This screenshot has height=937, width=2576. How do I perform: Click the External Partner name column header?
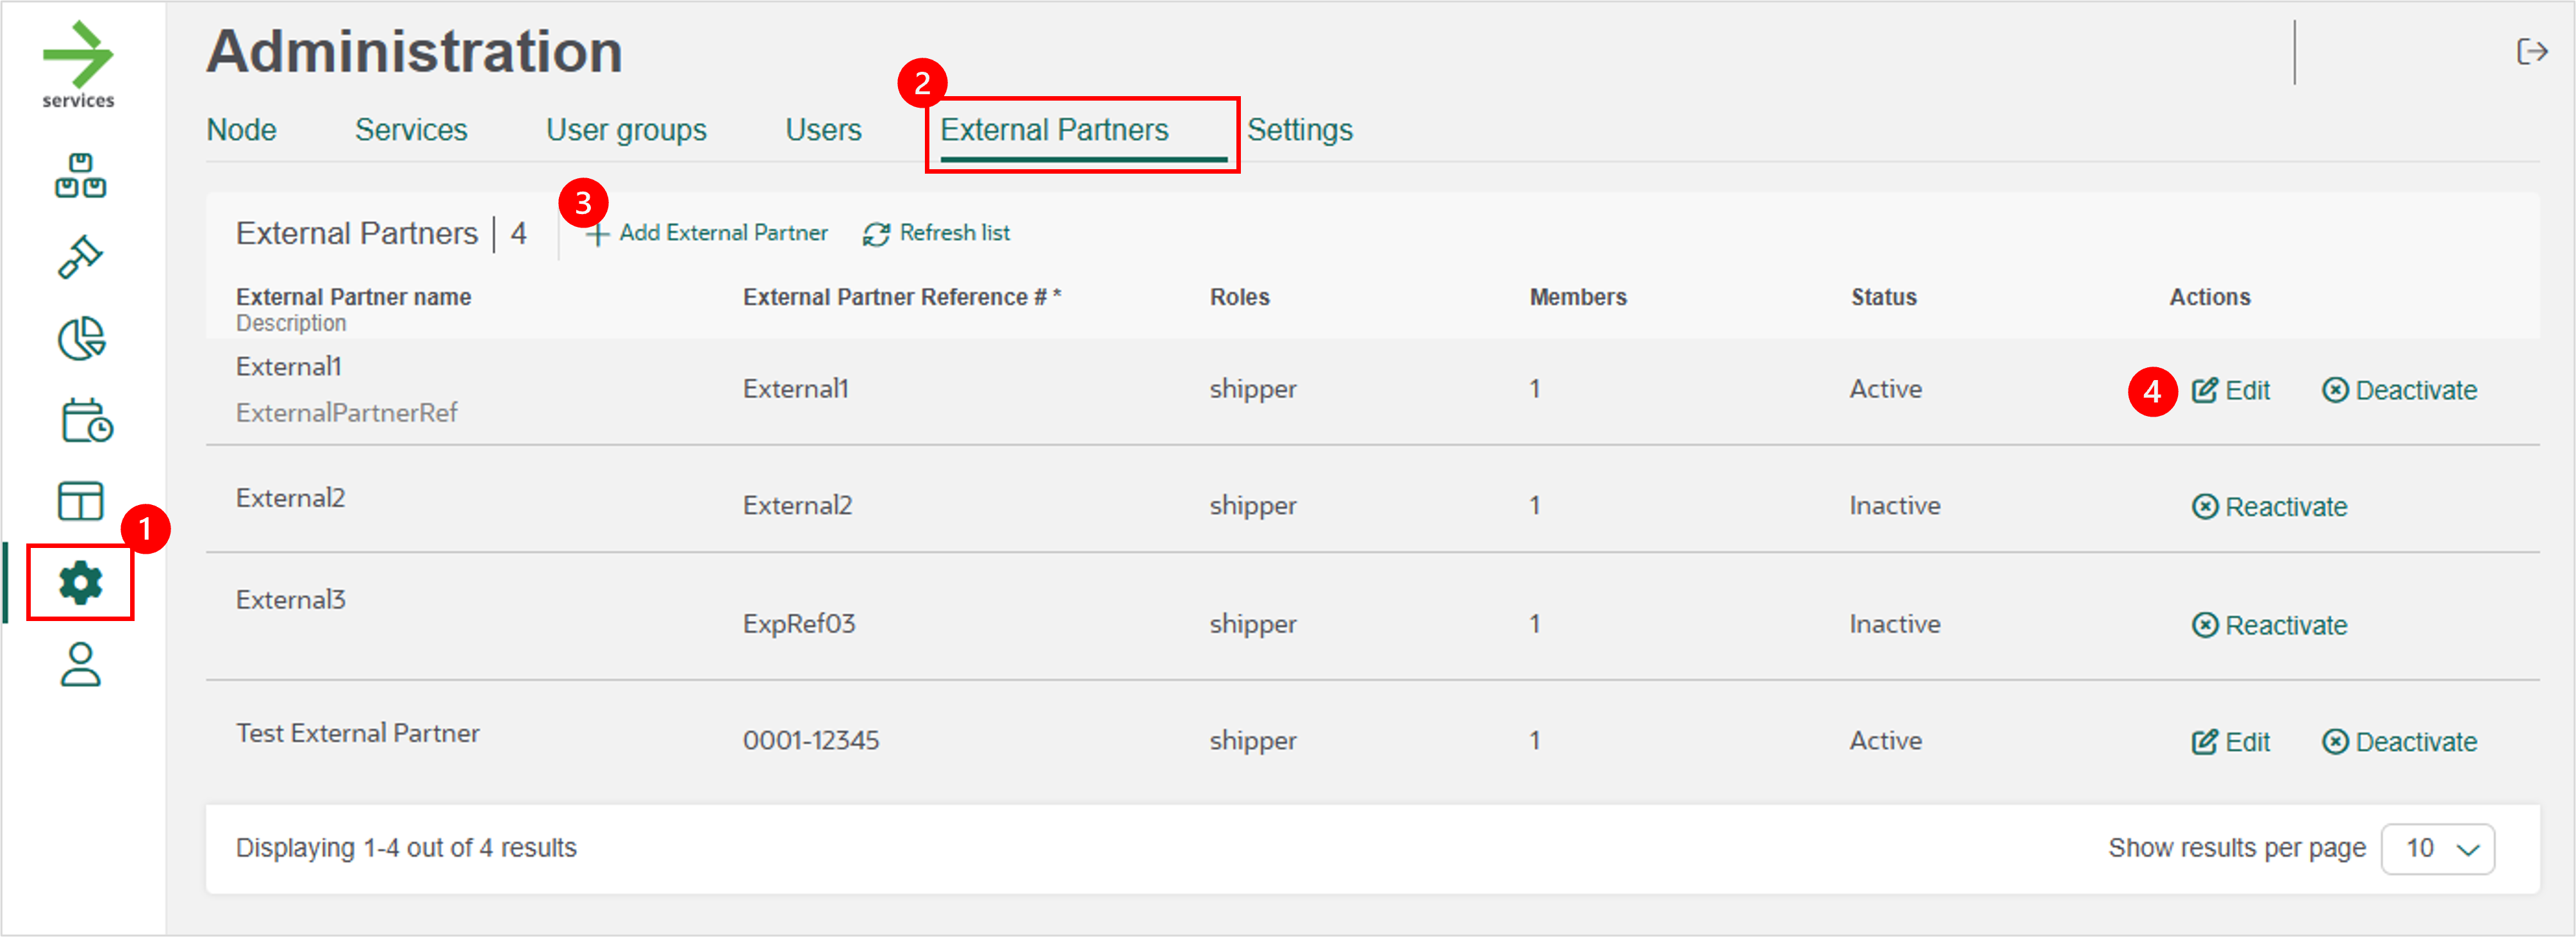tap(353, 297)
